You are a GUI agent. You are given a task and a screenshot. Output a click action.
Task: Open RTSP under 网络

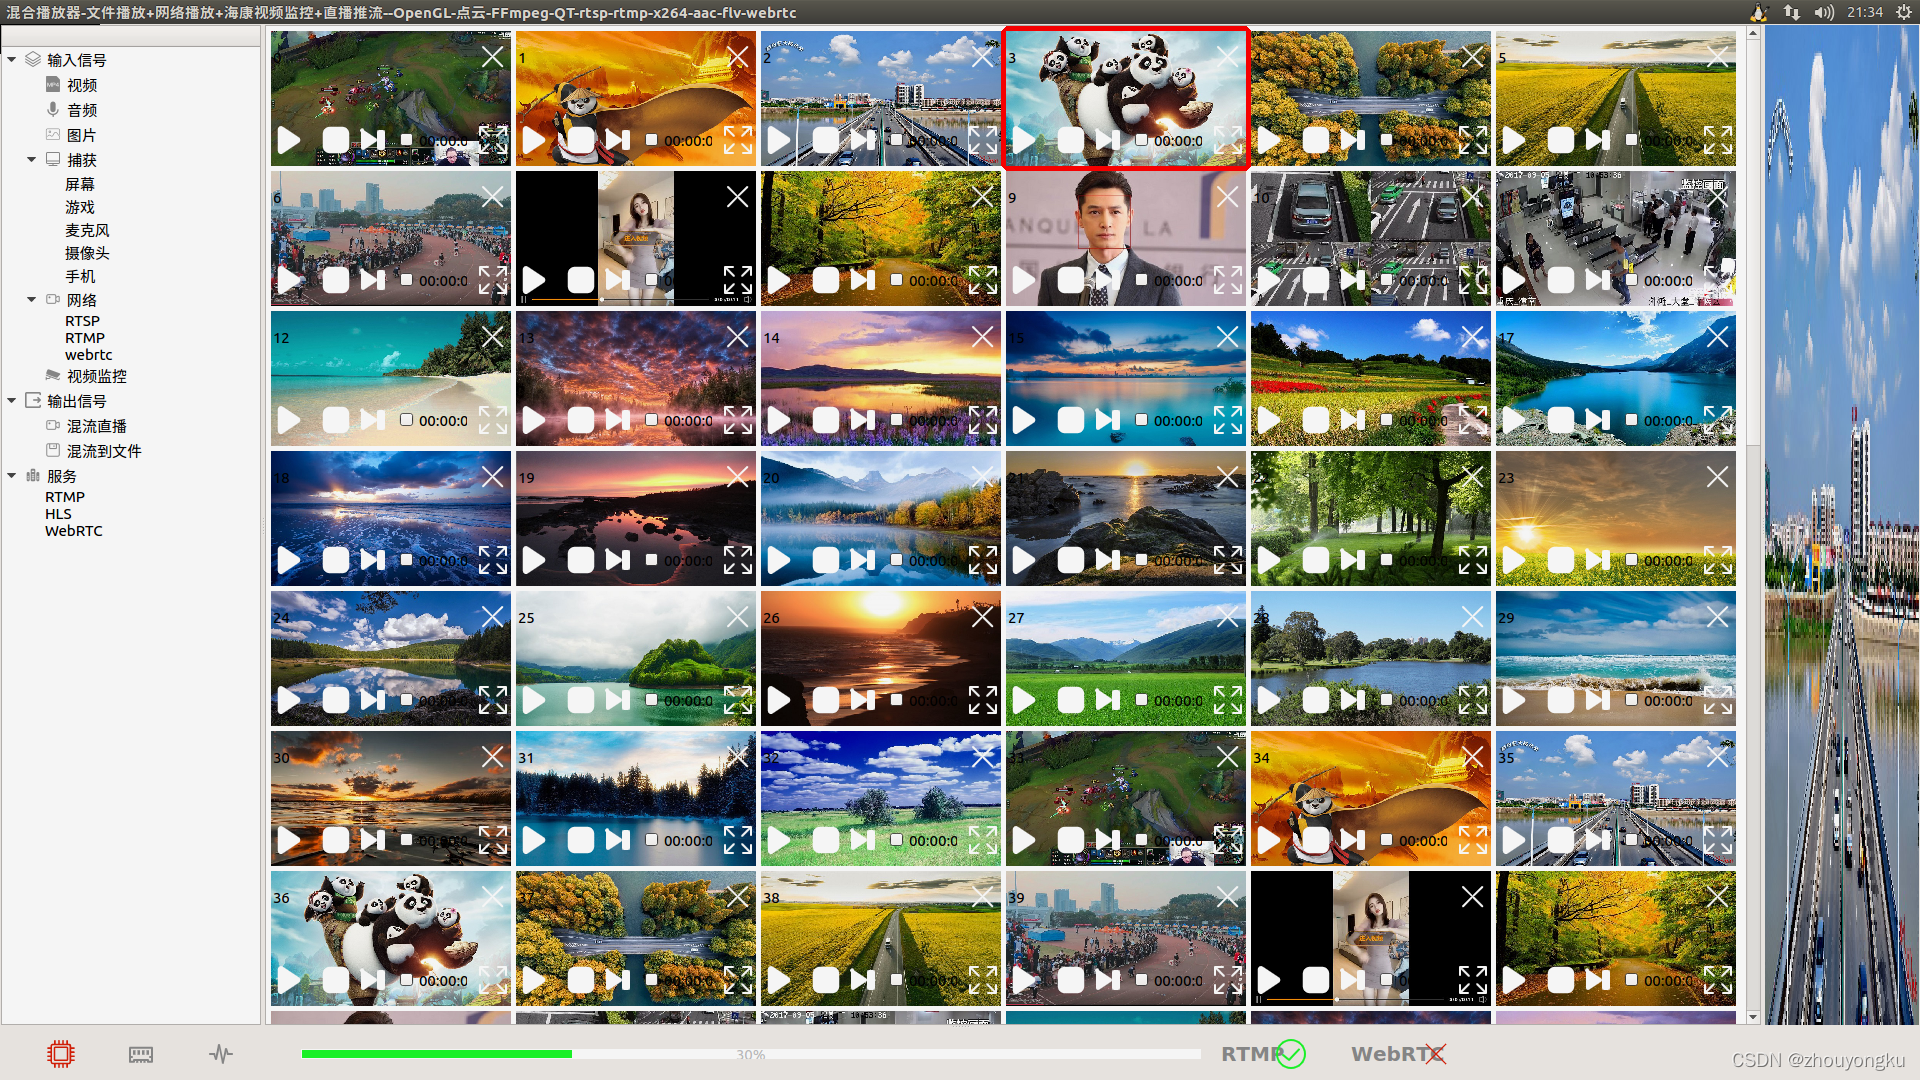pos(82,321)
